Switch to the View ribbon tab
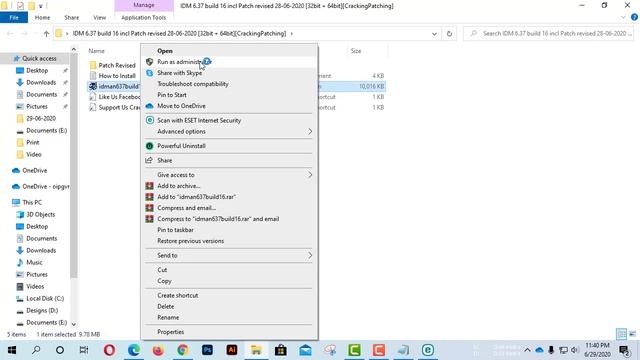Screen dimensions: 640x360 100,18
